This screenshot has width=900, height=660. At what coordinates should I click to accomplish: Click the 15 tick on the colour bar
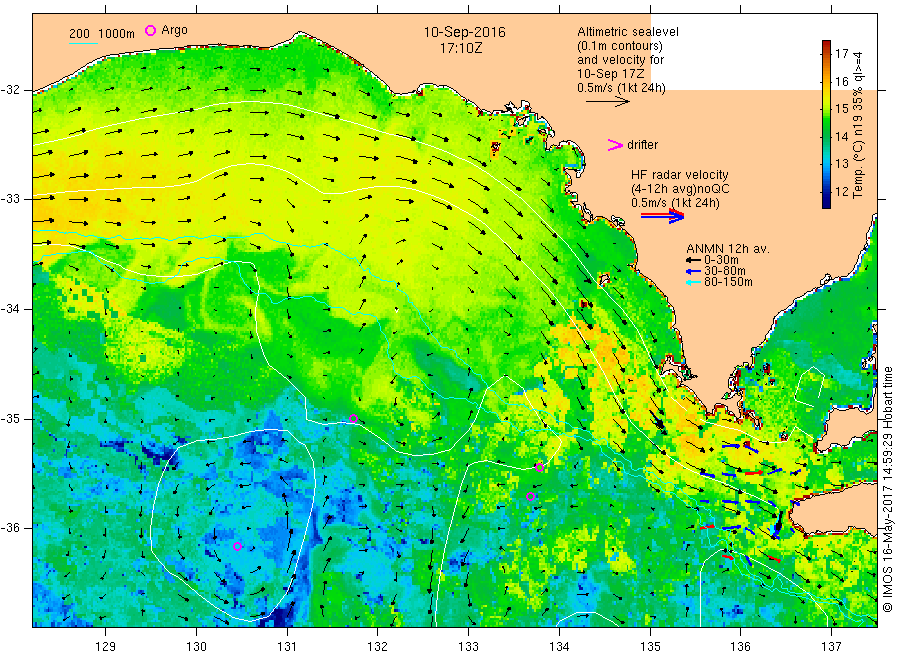[x=841, y=109]
